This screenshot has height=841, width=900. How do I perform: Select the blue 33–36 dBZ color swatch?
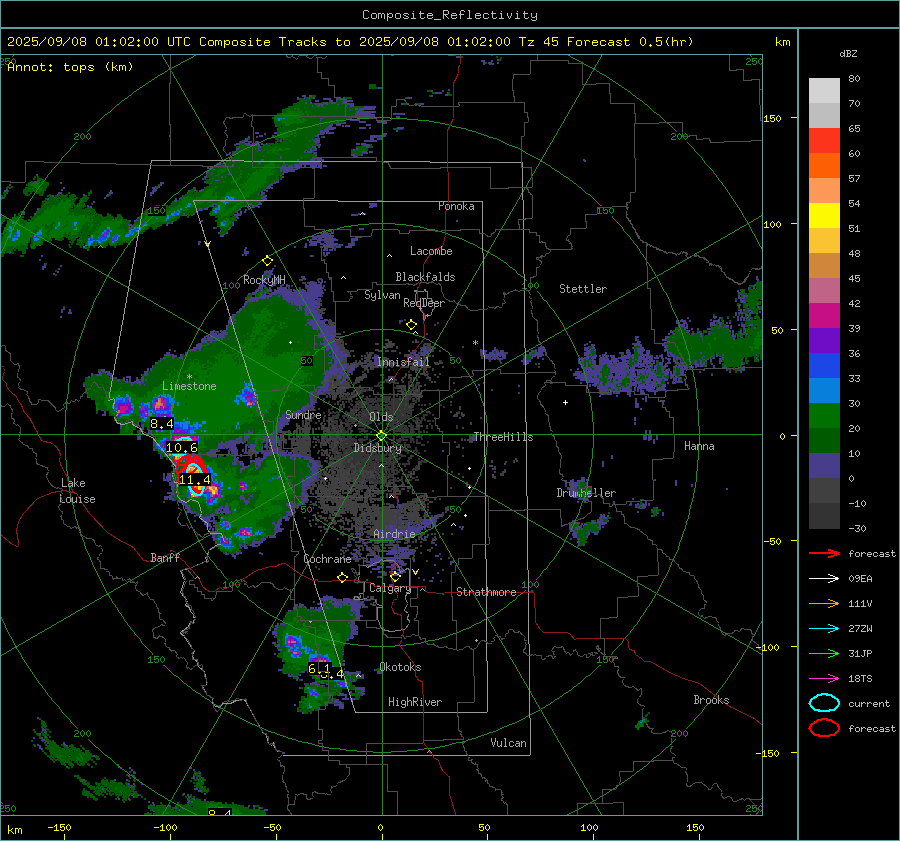click(824, 366)
